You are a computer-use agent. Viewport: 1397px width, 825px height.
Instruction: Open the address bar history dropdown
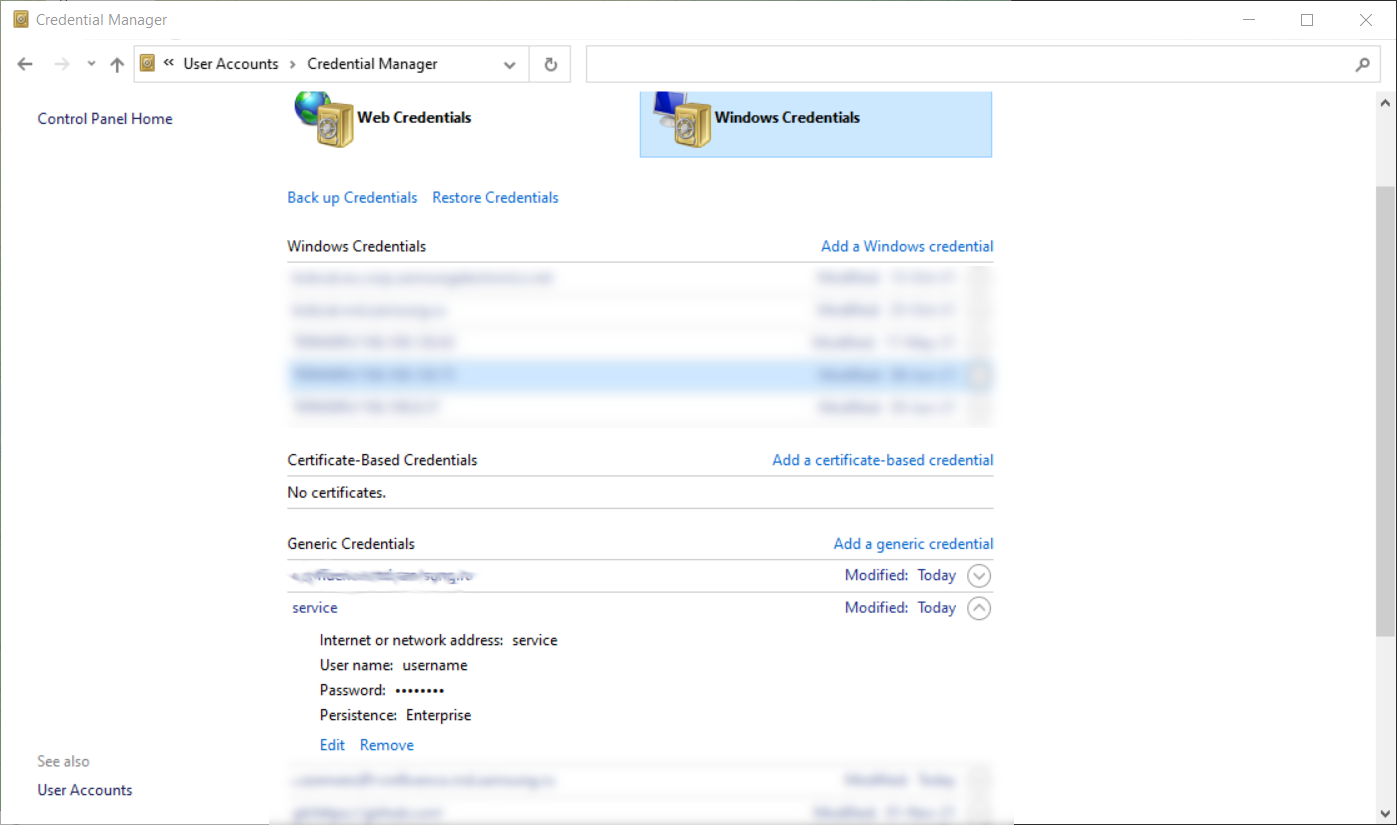[x=509, y=63]
